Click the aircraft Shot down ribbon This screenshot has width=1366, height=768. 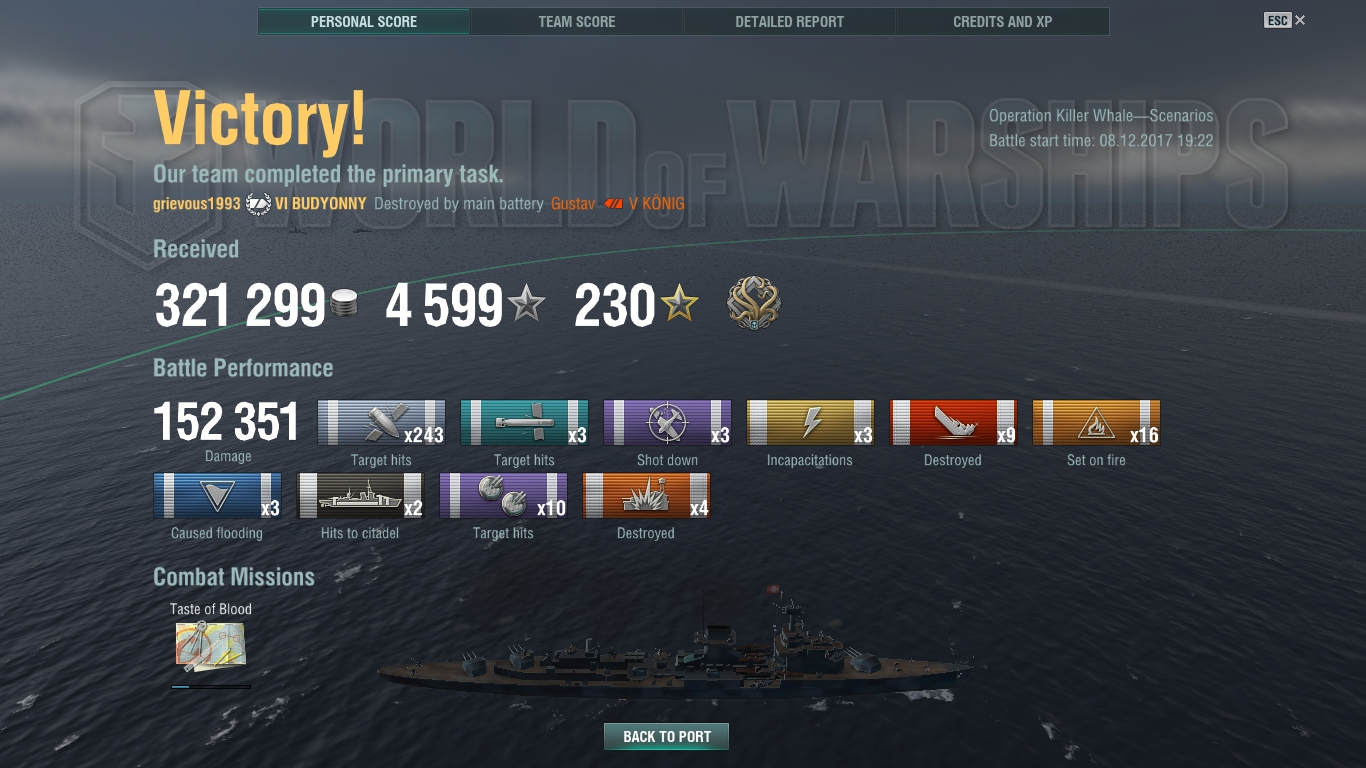coord(667,423)
